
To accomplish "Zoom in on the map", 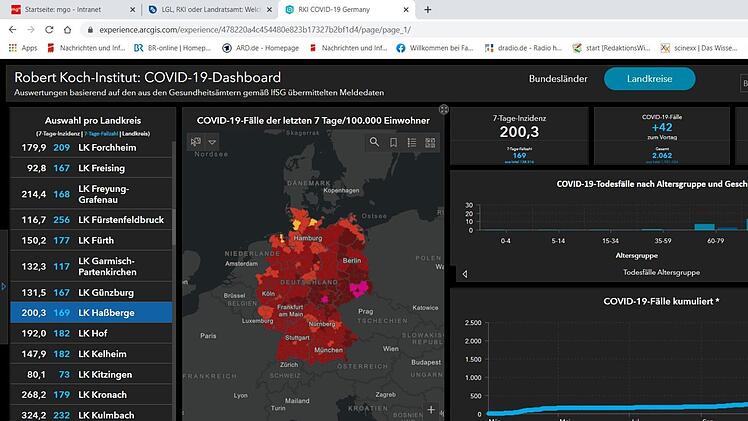I will [x=431, y=410].
